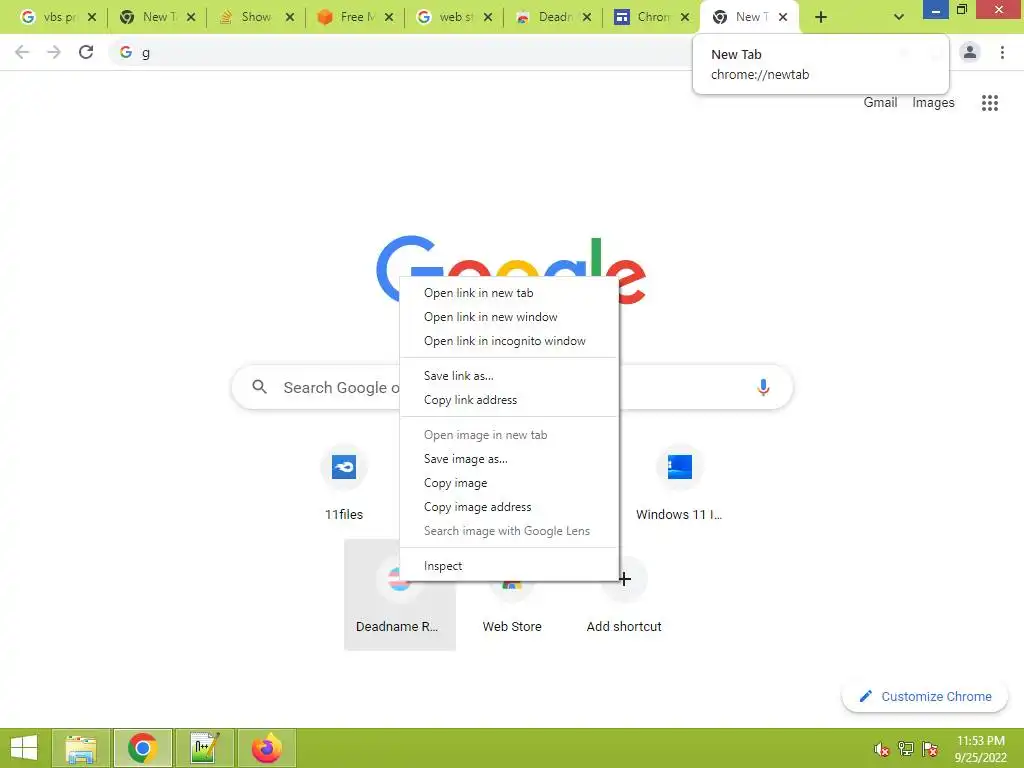Open the Windows 11 shortcut tile
The width and height of the screenshot is (1024, 768).
(x=679, y=483)
